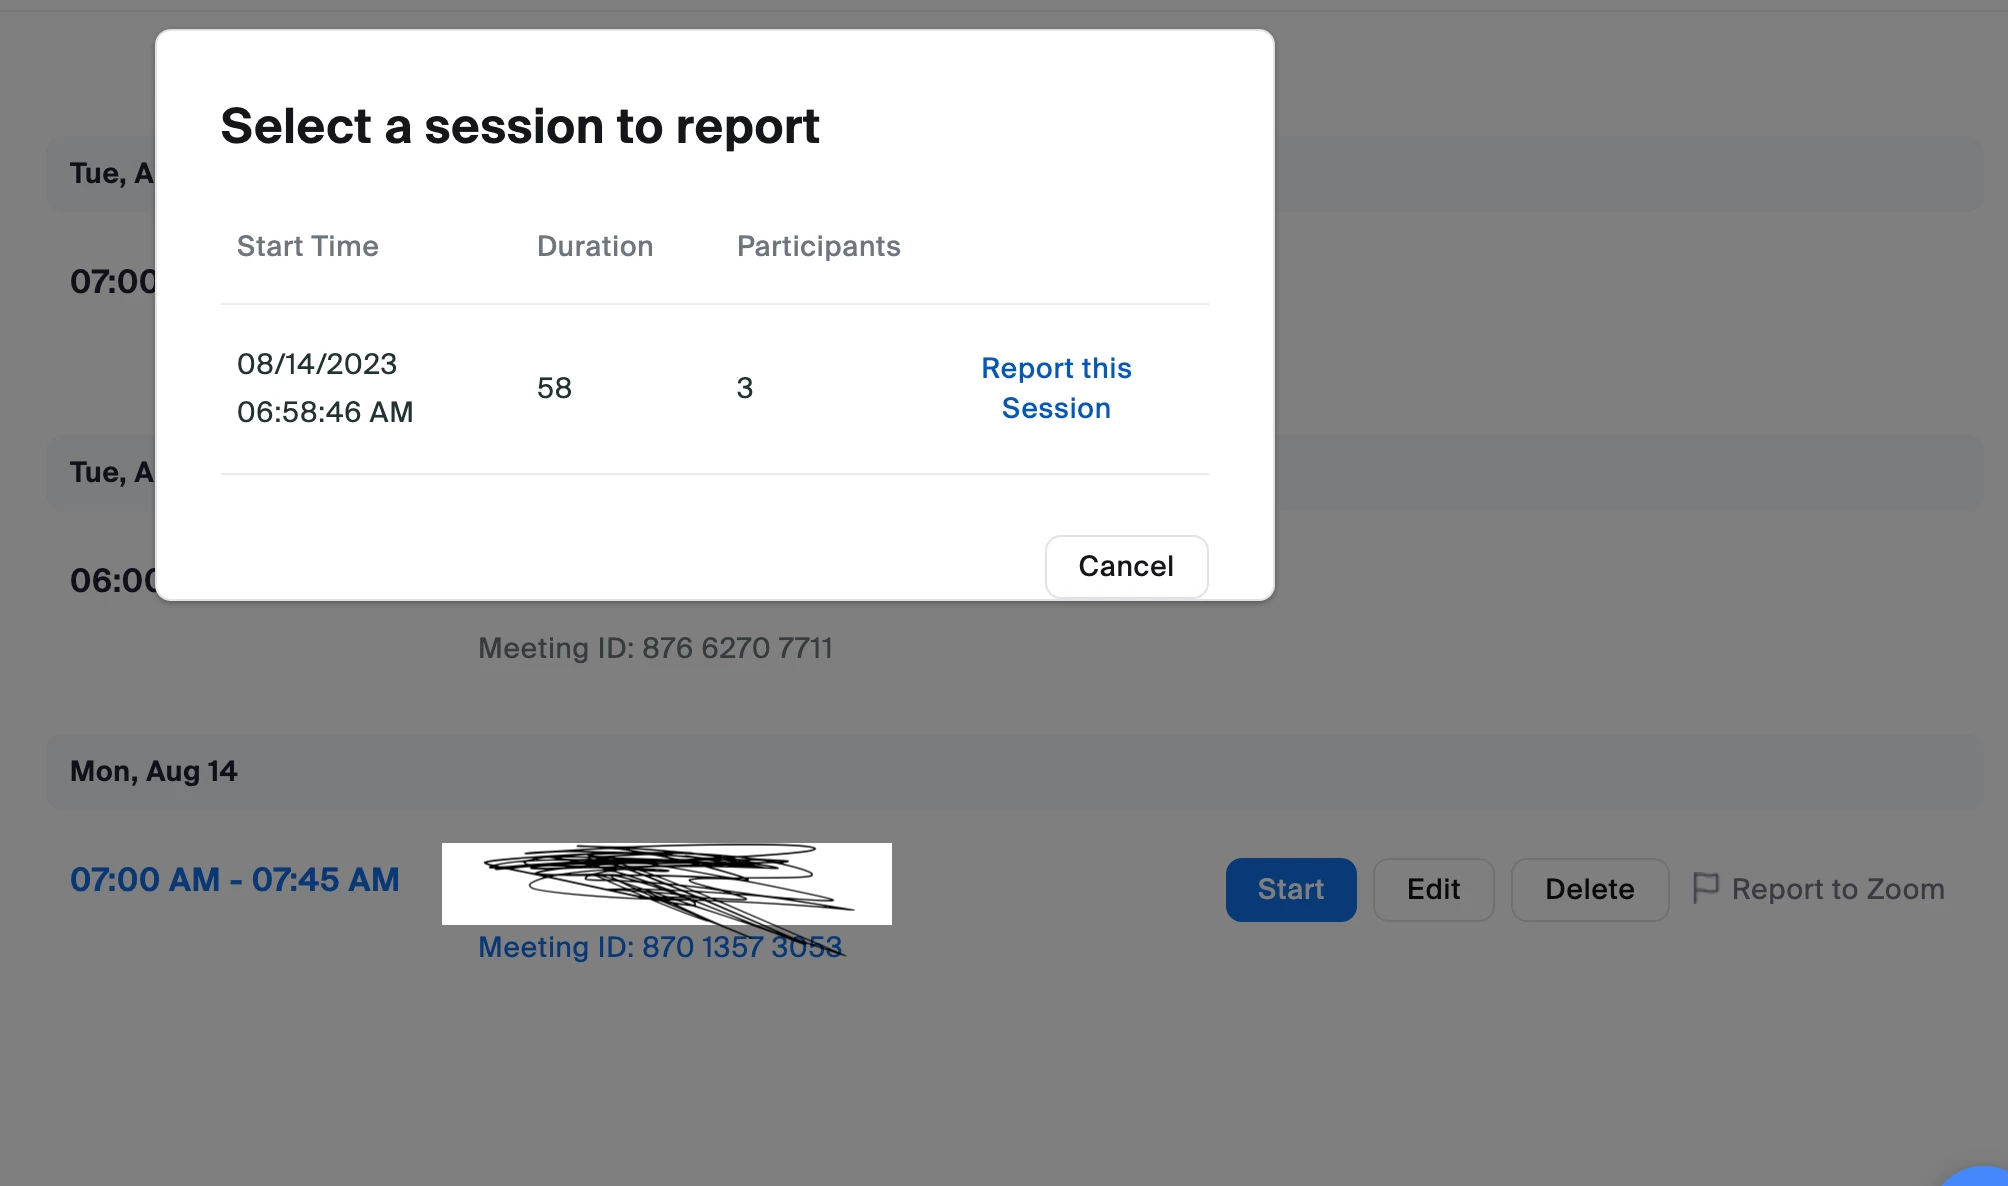Cancel the session report dialog
The width and height of the screenshot is (2008, 1186).
1126,566
